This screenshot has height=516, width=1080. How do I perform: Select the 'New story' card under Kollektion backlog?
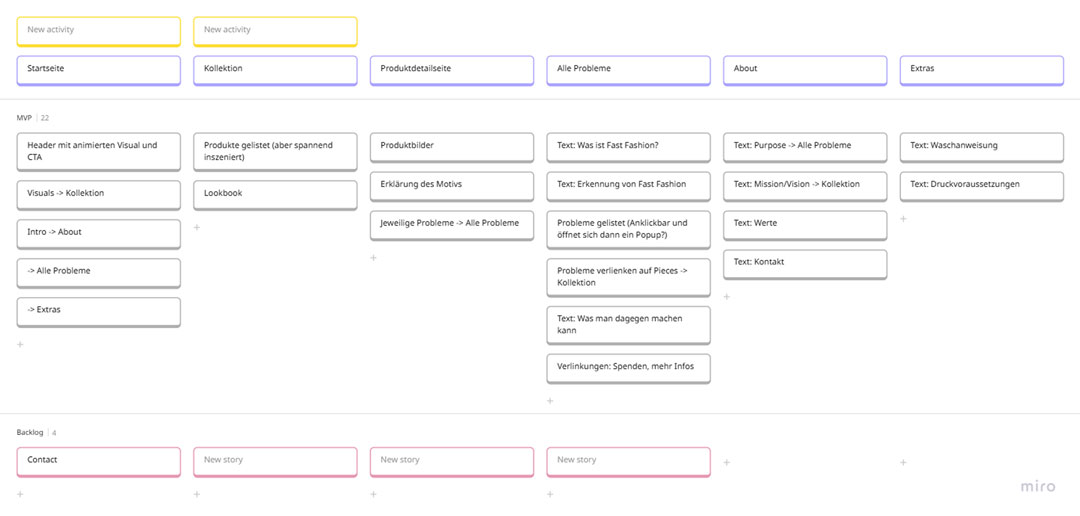275,461
